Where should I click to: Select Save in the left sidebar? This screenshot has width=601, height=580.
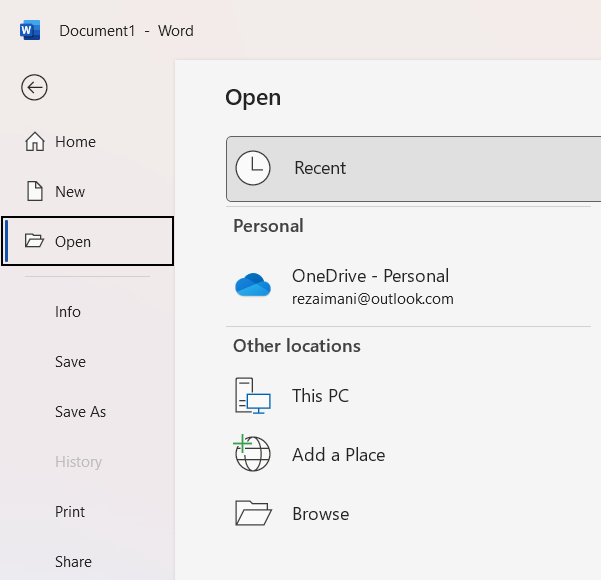click(x=70, y=362)
